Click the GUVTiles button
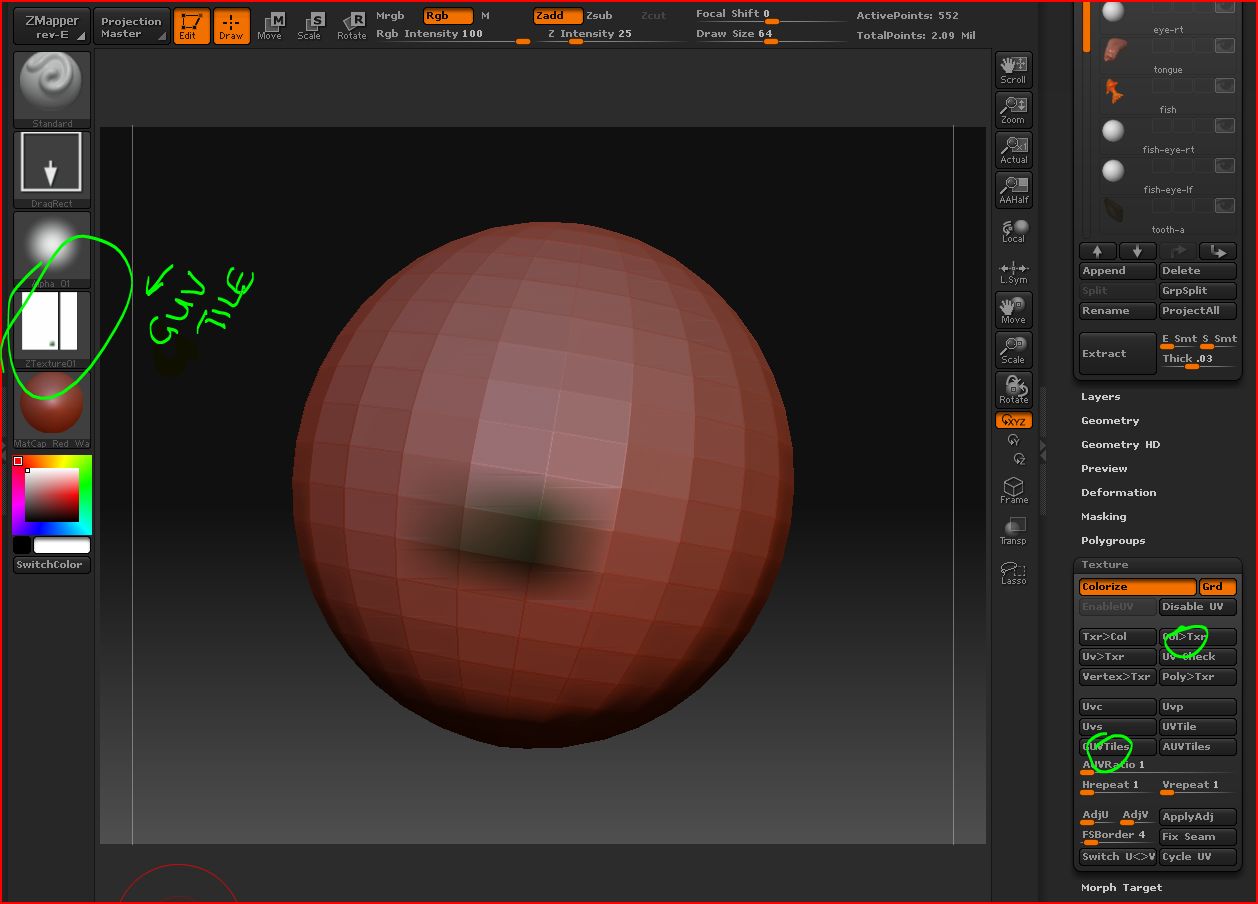The width and height of the screenshot is (1258, 904). [1117, 747]
